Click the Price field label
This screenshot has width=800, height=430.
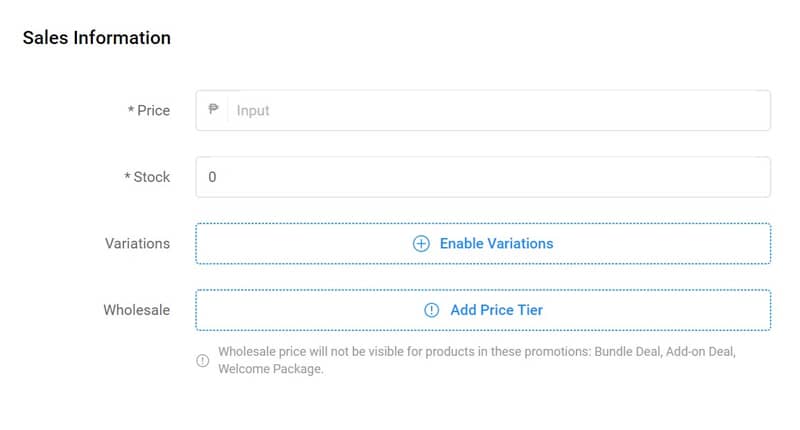tap(154, 110)
